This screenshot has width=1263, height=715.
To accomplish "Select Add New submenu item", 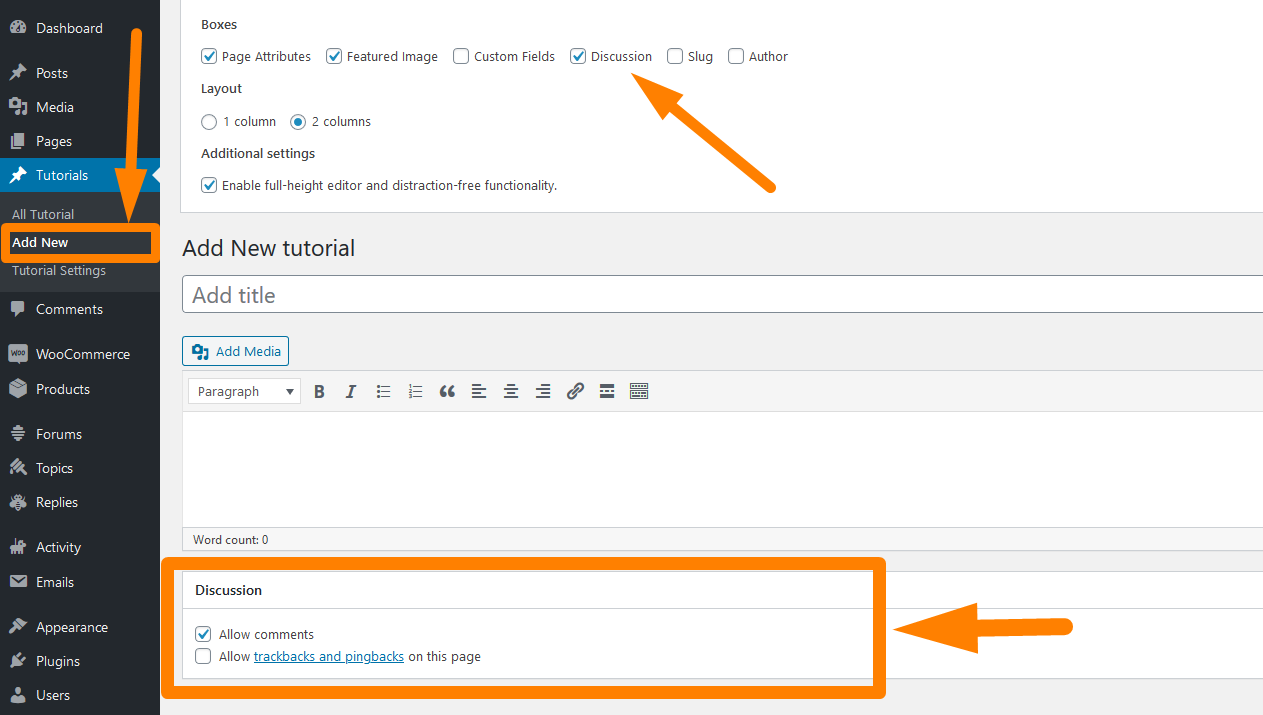I will [x=40, y=242].
